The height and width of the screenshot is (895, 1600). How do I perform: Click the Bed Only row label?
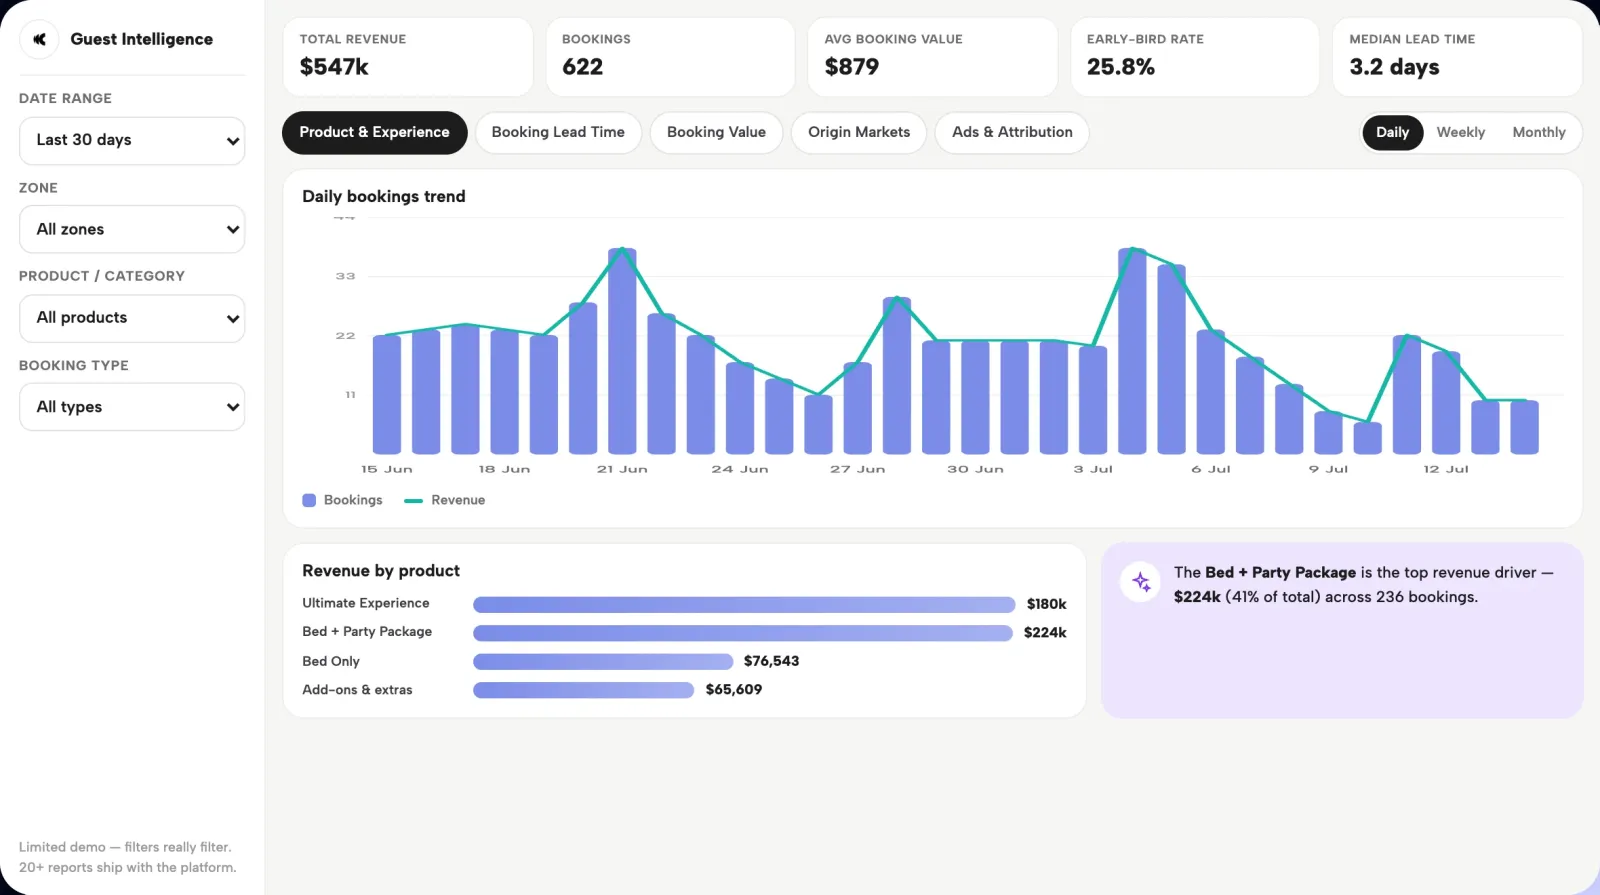coord(331,661)
